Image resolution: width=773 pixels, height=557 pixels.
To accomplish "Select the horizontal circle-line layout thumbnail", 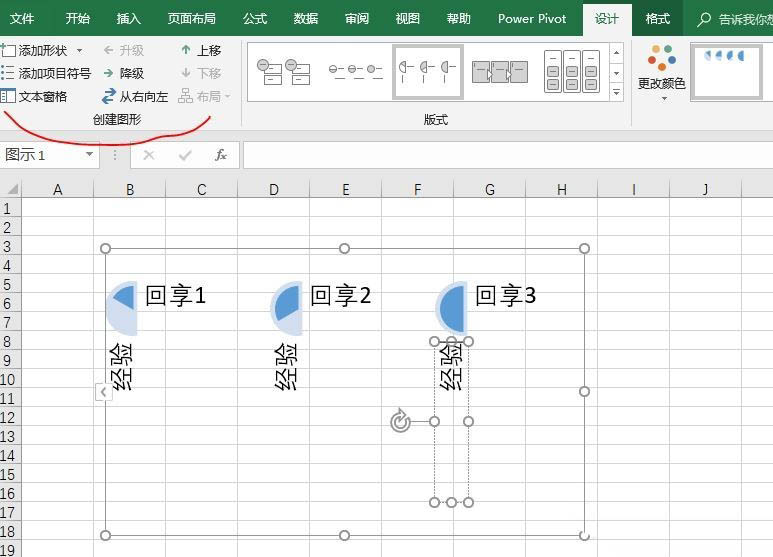I will pyautogui.click(x=355, y=72).
